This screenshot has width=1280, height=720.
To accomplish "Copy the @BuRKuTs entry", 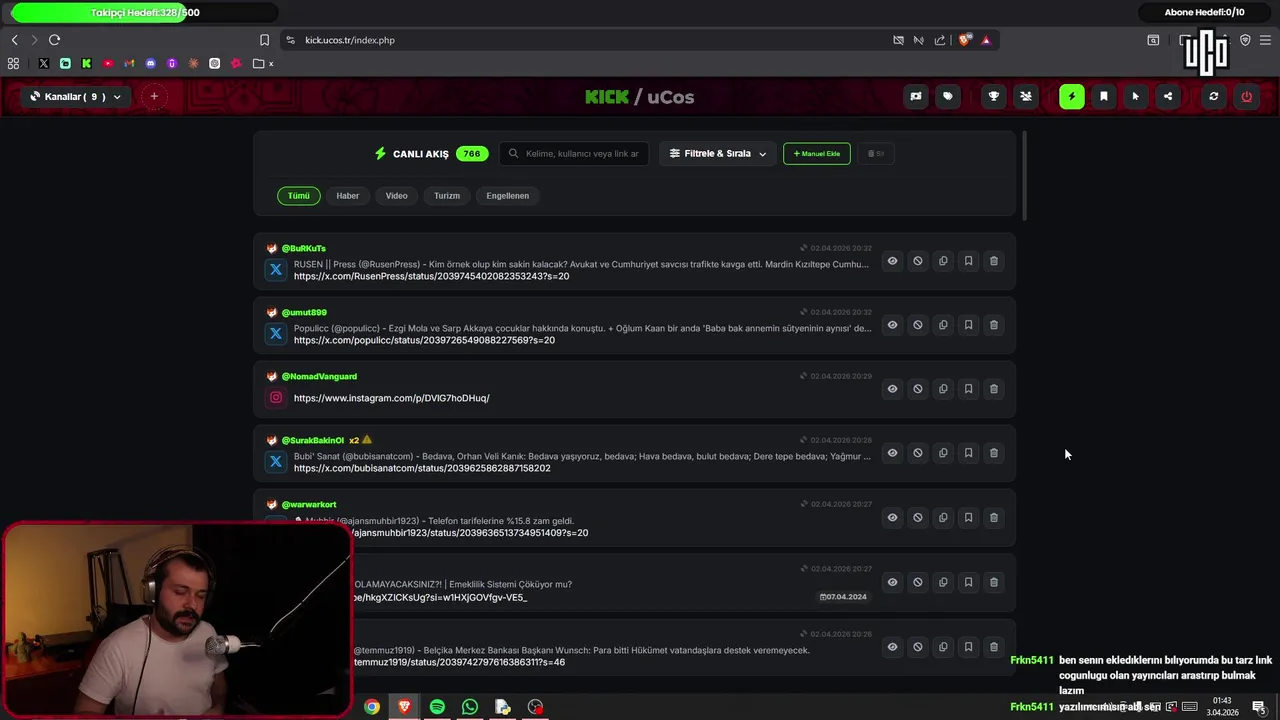I will (x=943, y=261).
